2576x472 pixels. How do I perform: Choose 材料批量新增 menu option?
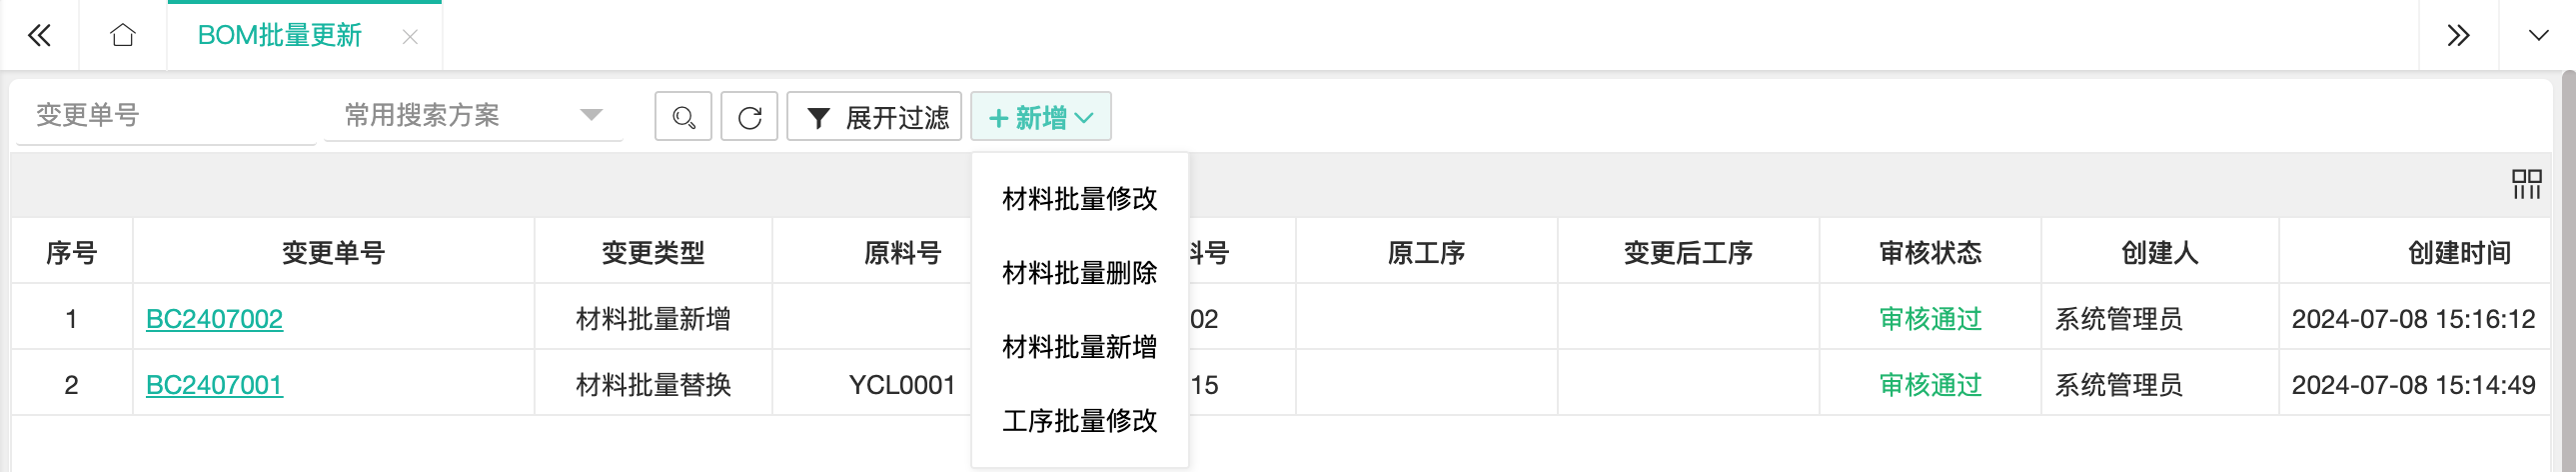[x=1079, y=346]
